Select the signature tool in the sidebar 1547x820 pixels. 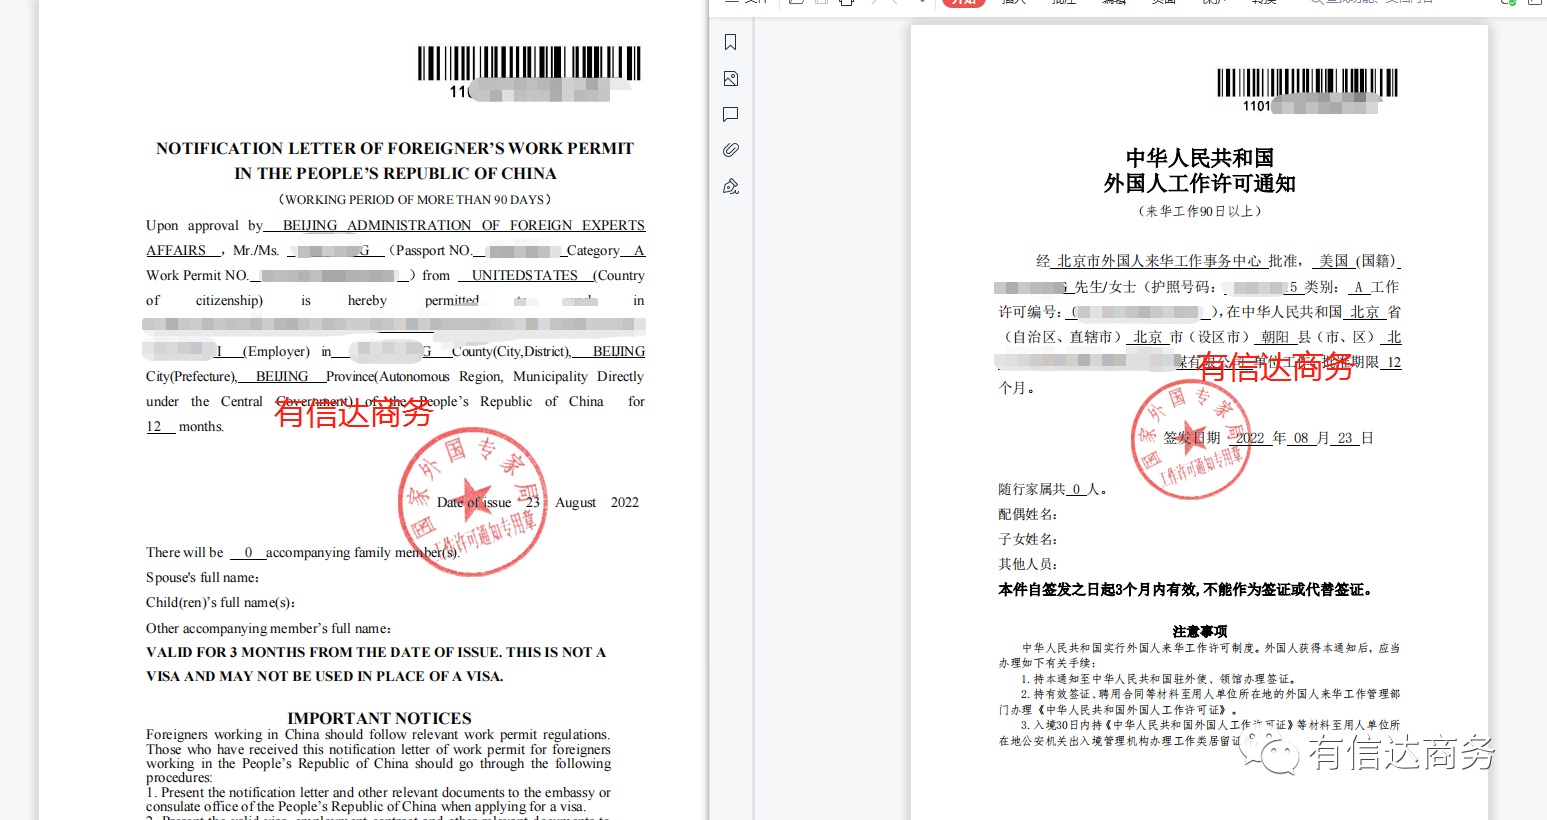(730, 186)
